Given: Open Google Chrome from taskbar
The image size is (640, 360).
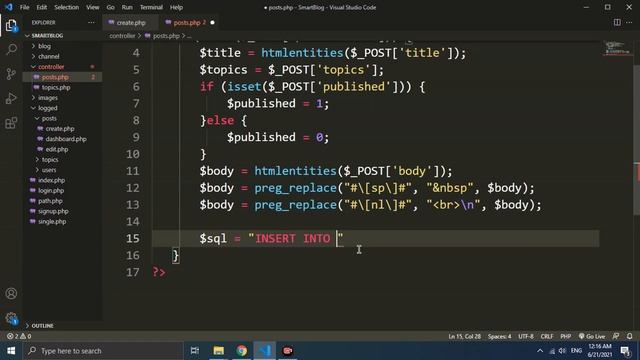Looking at the screenshot, I should pyautogui.click(x=242, y=351).
